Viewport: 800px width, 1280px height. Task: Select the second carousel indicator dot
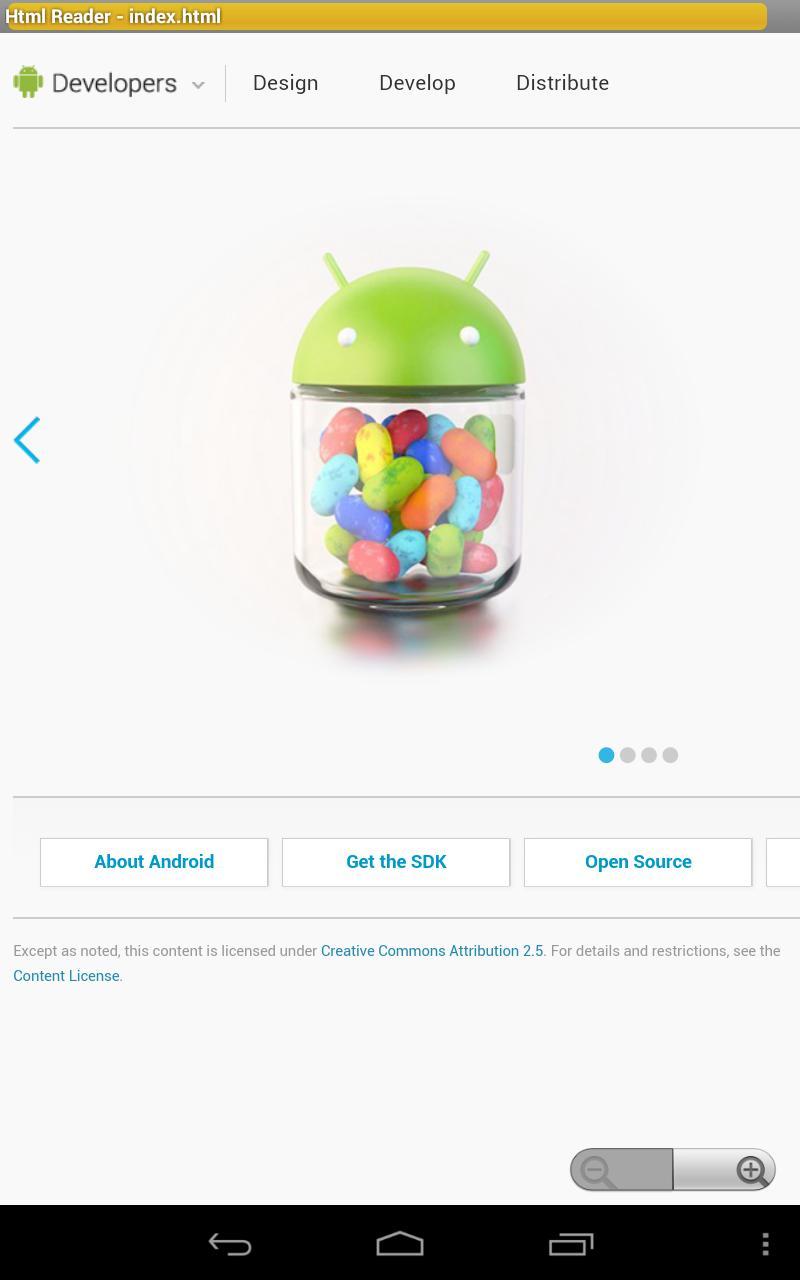pyautogui.click(x=628, y=755)
